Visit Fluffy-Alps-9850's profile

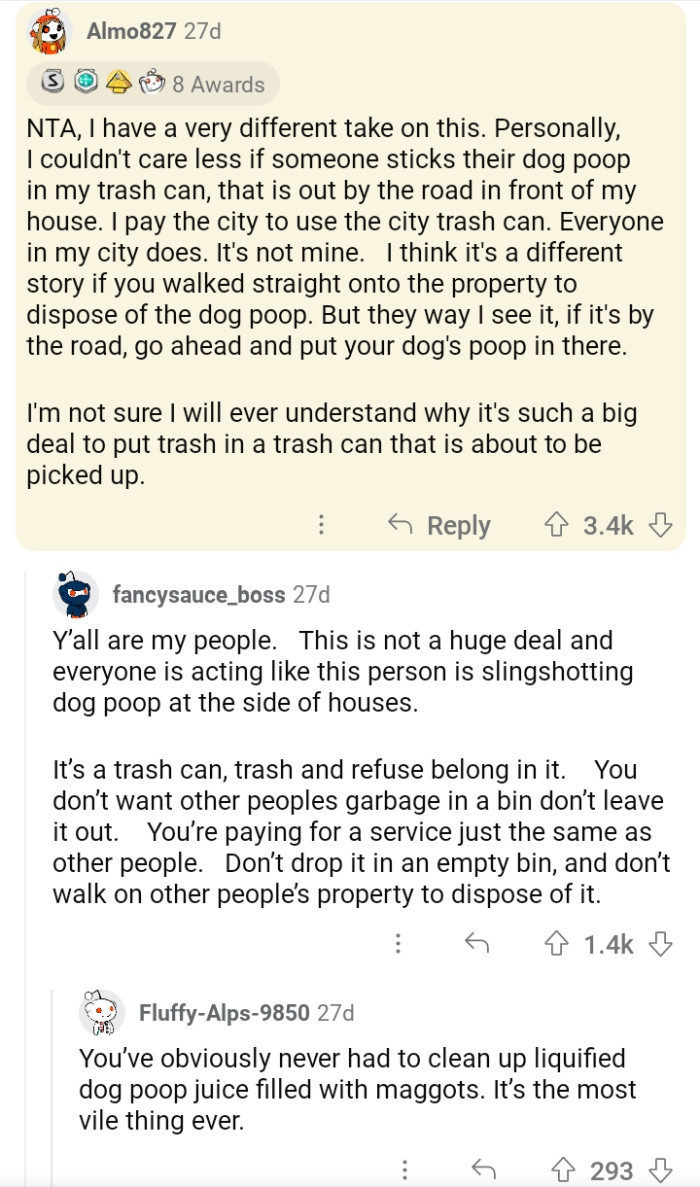(x=224, y=1012)
